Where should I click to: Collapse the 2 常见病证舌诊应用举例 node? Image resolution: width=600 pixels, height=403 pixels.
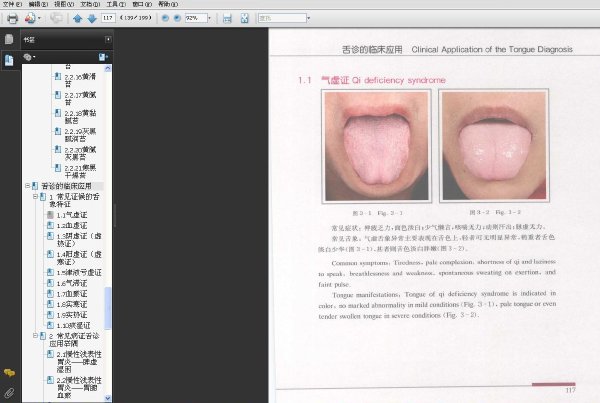click(35, 335)
